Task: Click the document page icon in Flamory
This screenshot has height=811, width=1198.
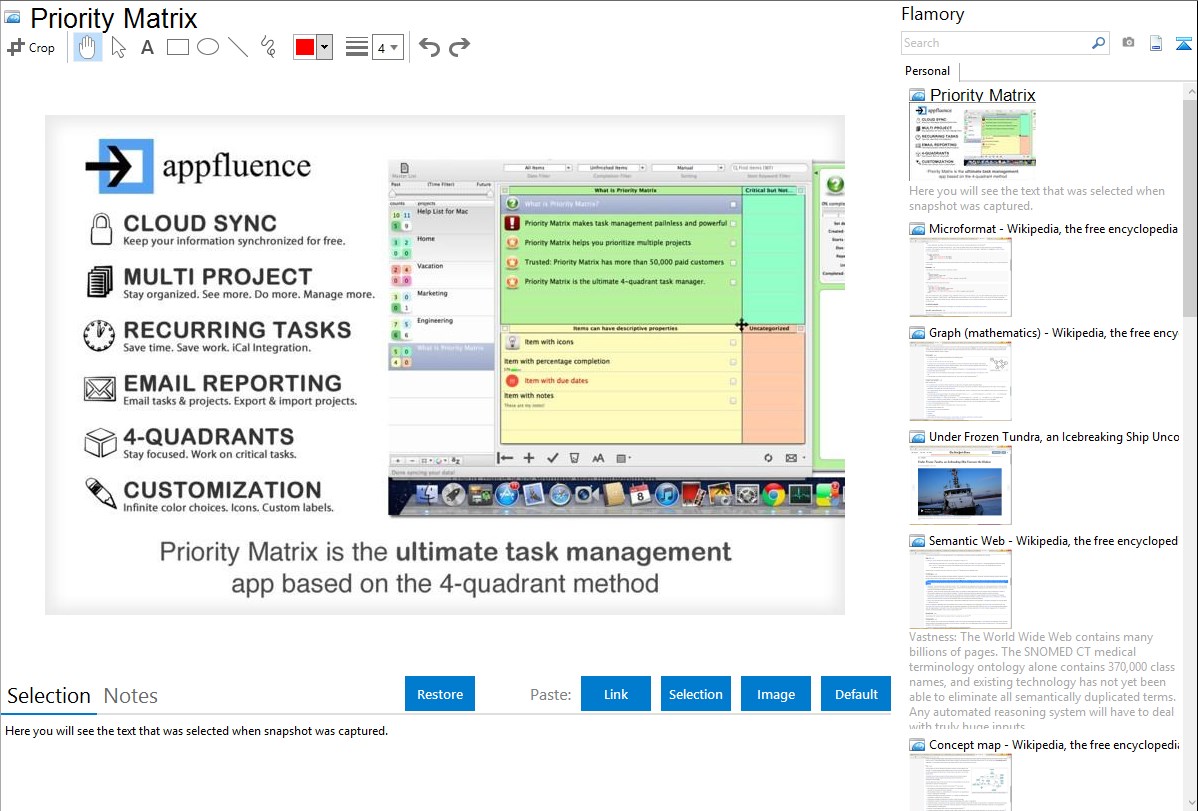Action: [1156, 44]
